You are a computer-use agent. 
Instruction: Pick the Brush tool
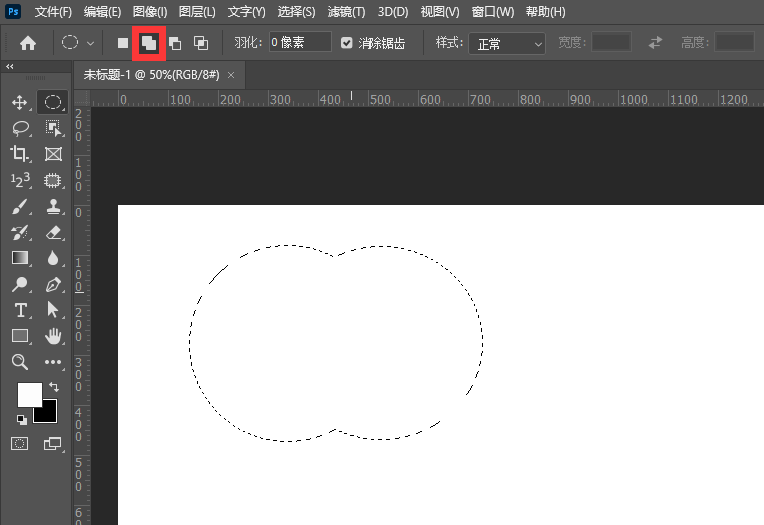[x=19, y=207]
